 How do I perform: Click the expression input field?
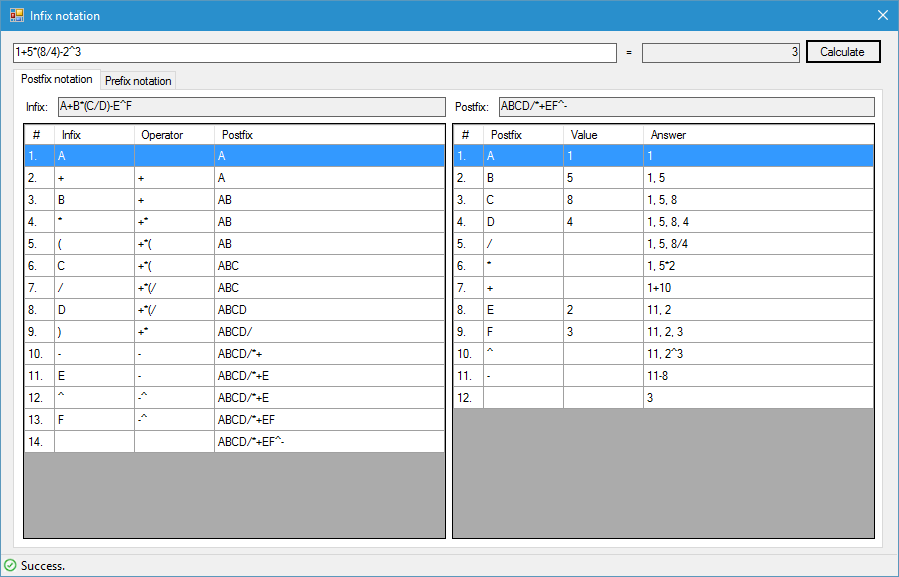pos(314,52)
